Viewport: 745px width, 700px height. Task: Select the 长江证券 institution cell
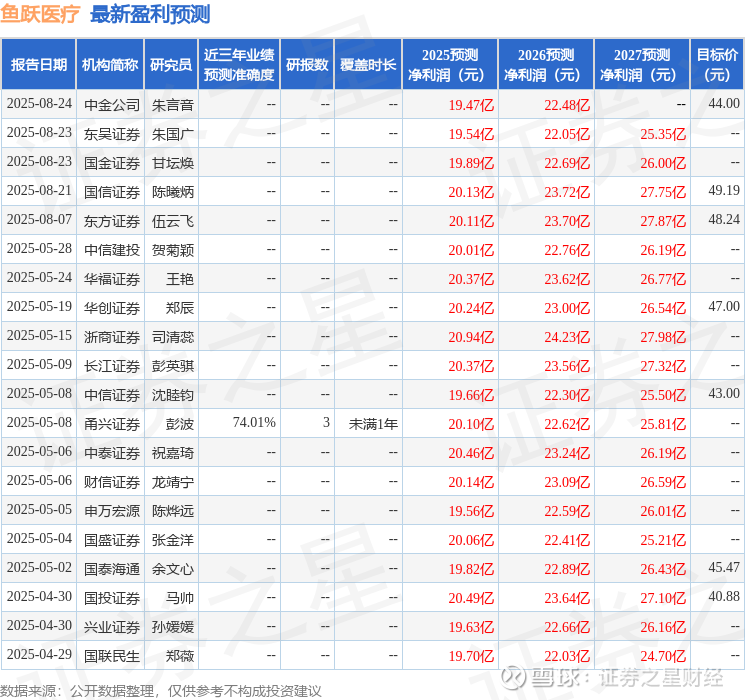pos(112,366)
